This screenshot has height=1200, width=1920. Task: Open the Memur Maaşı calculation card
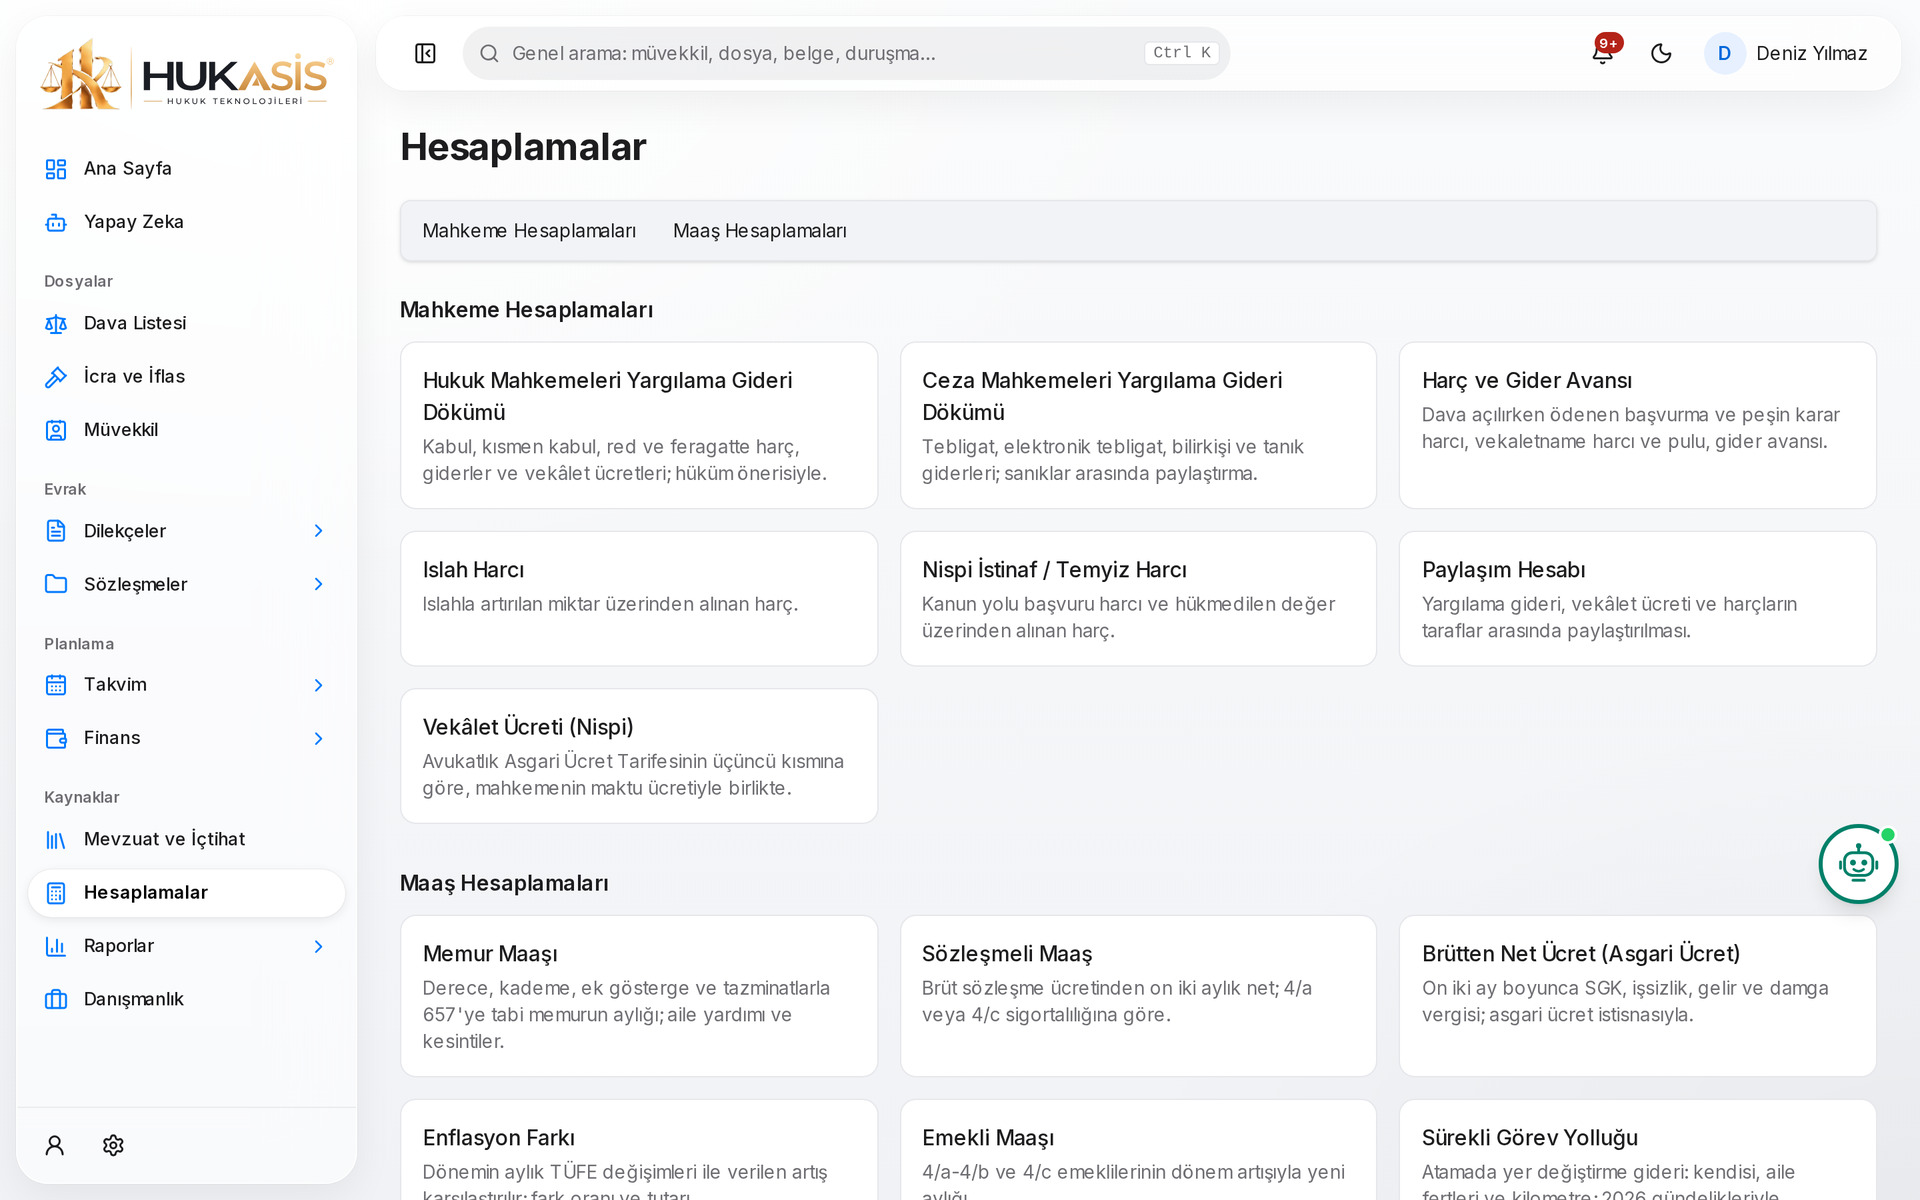pos(639,996)
